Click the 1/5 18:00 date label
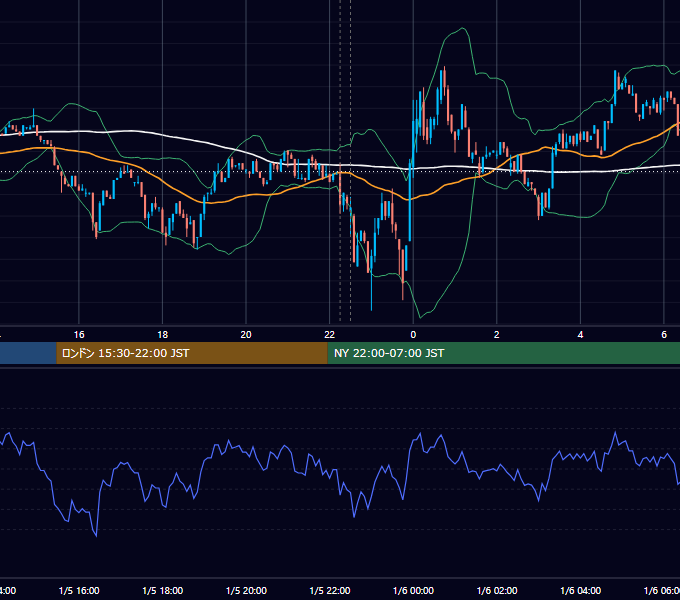 163,590
